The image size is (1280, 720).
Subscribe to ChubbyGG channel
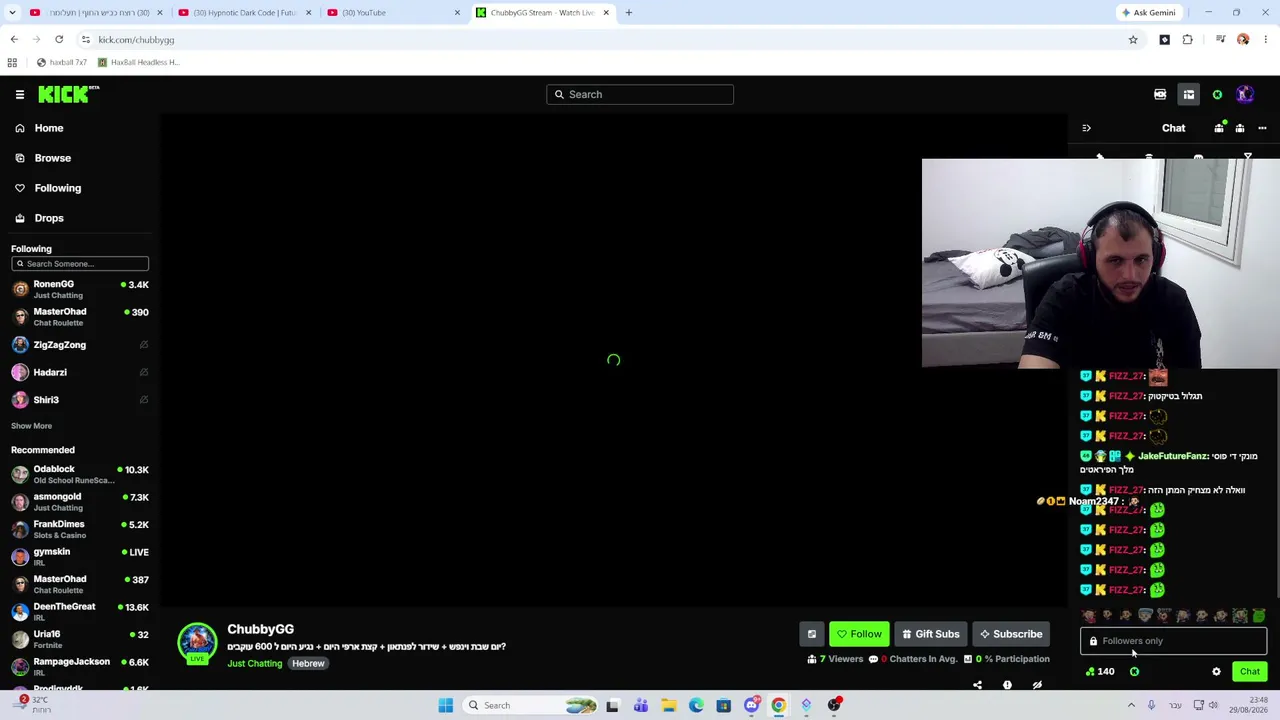click(x=1011, y=634)
